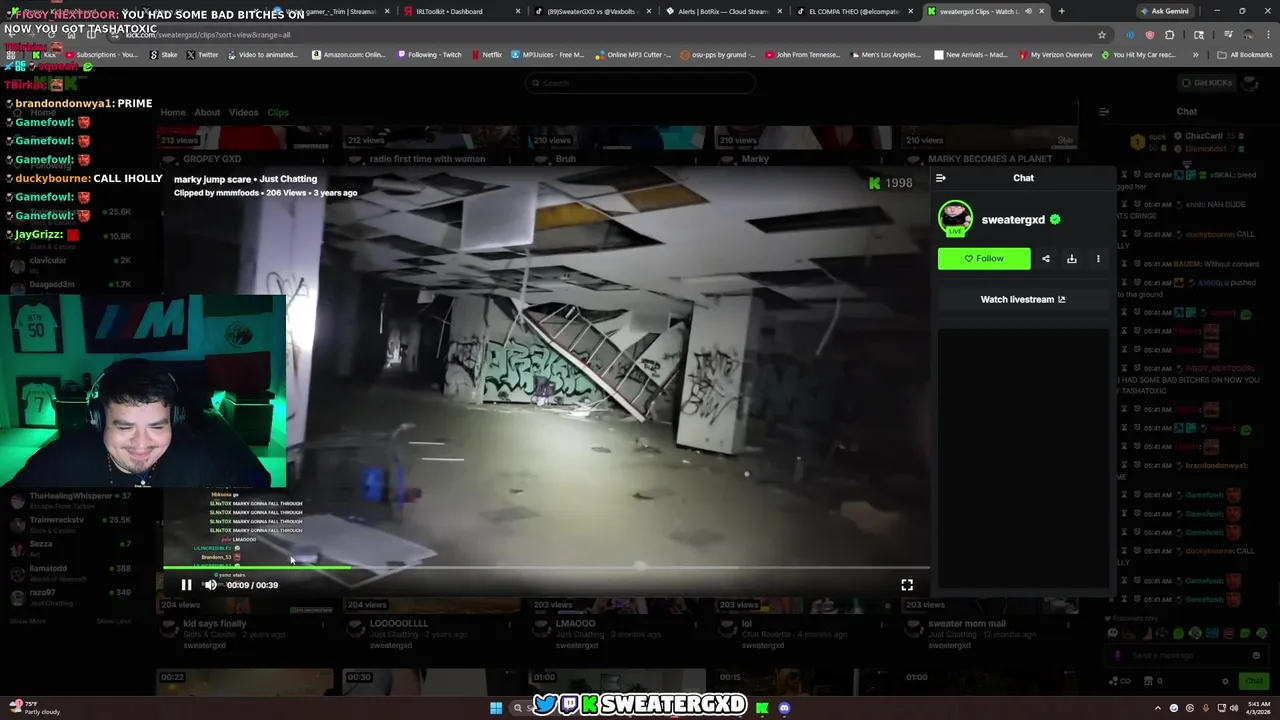The width and height of the screenshot is (1280, 720).
Task: Click Ask Gemini in the browser
Action: [x=1164, y=11]
